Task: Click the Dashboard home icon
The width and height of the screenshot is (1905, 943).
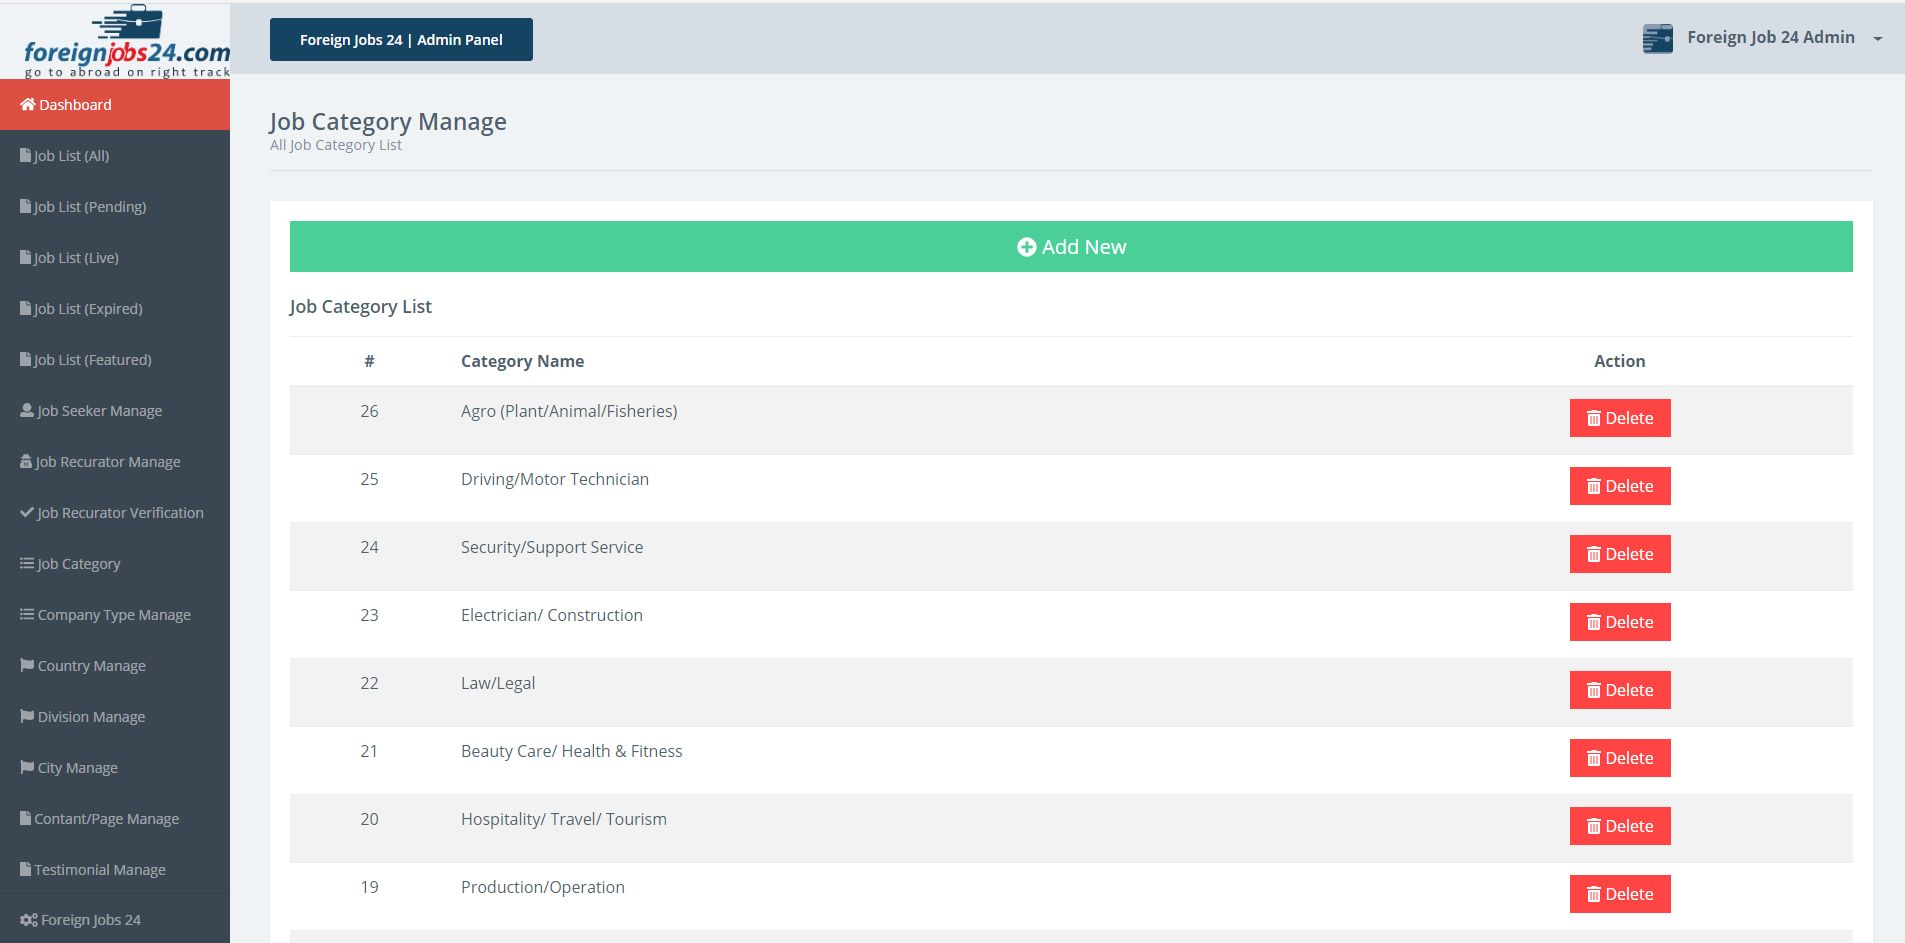Action: click(28, 104)
